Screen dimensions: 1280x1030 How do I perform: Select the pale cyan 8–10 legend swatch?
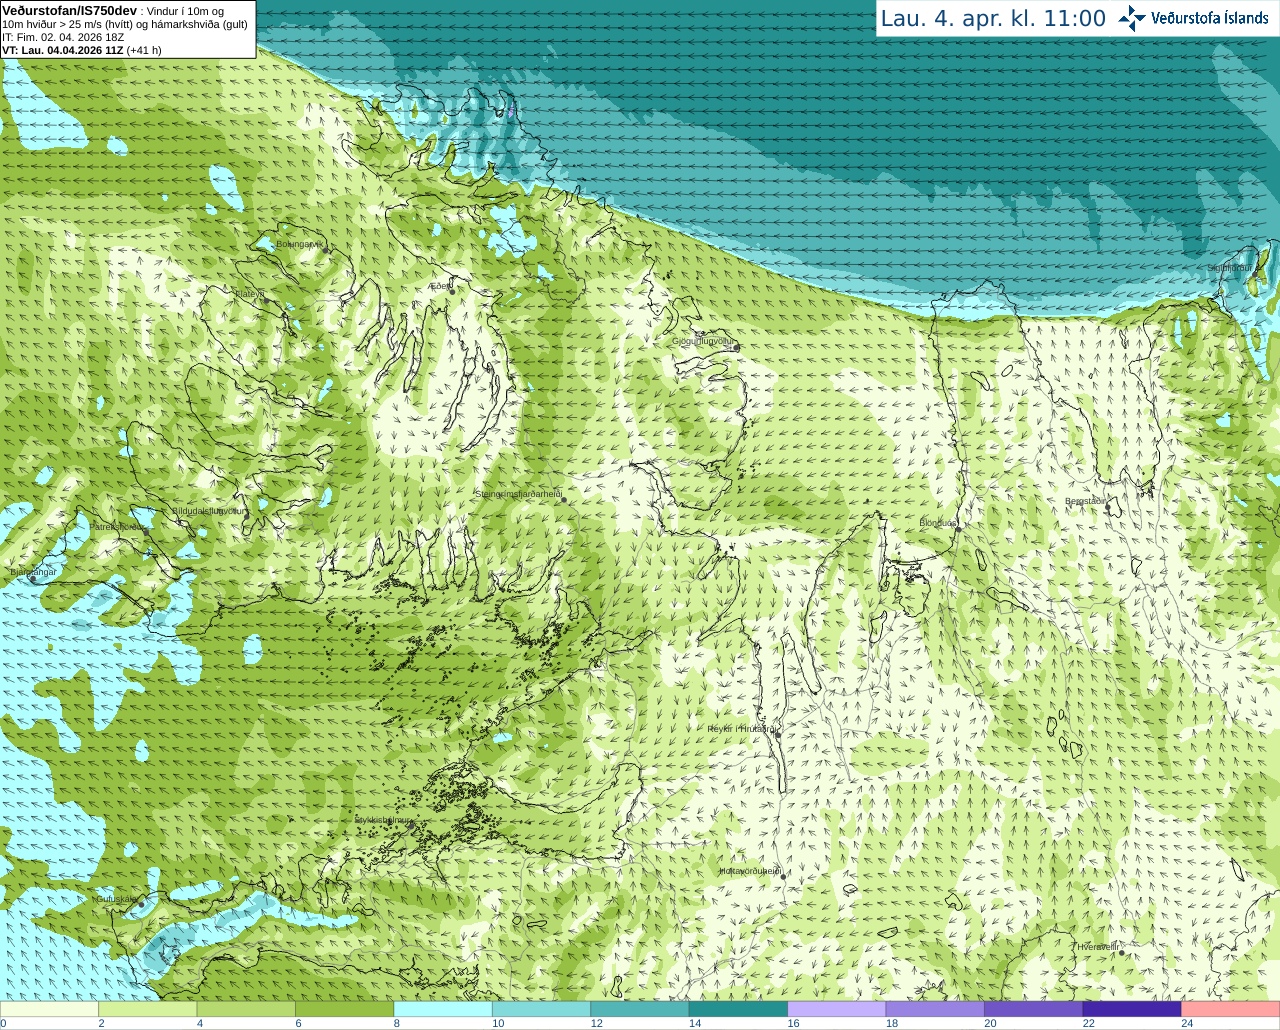tap(444, 1009)
